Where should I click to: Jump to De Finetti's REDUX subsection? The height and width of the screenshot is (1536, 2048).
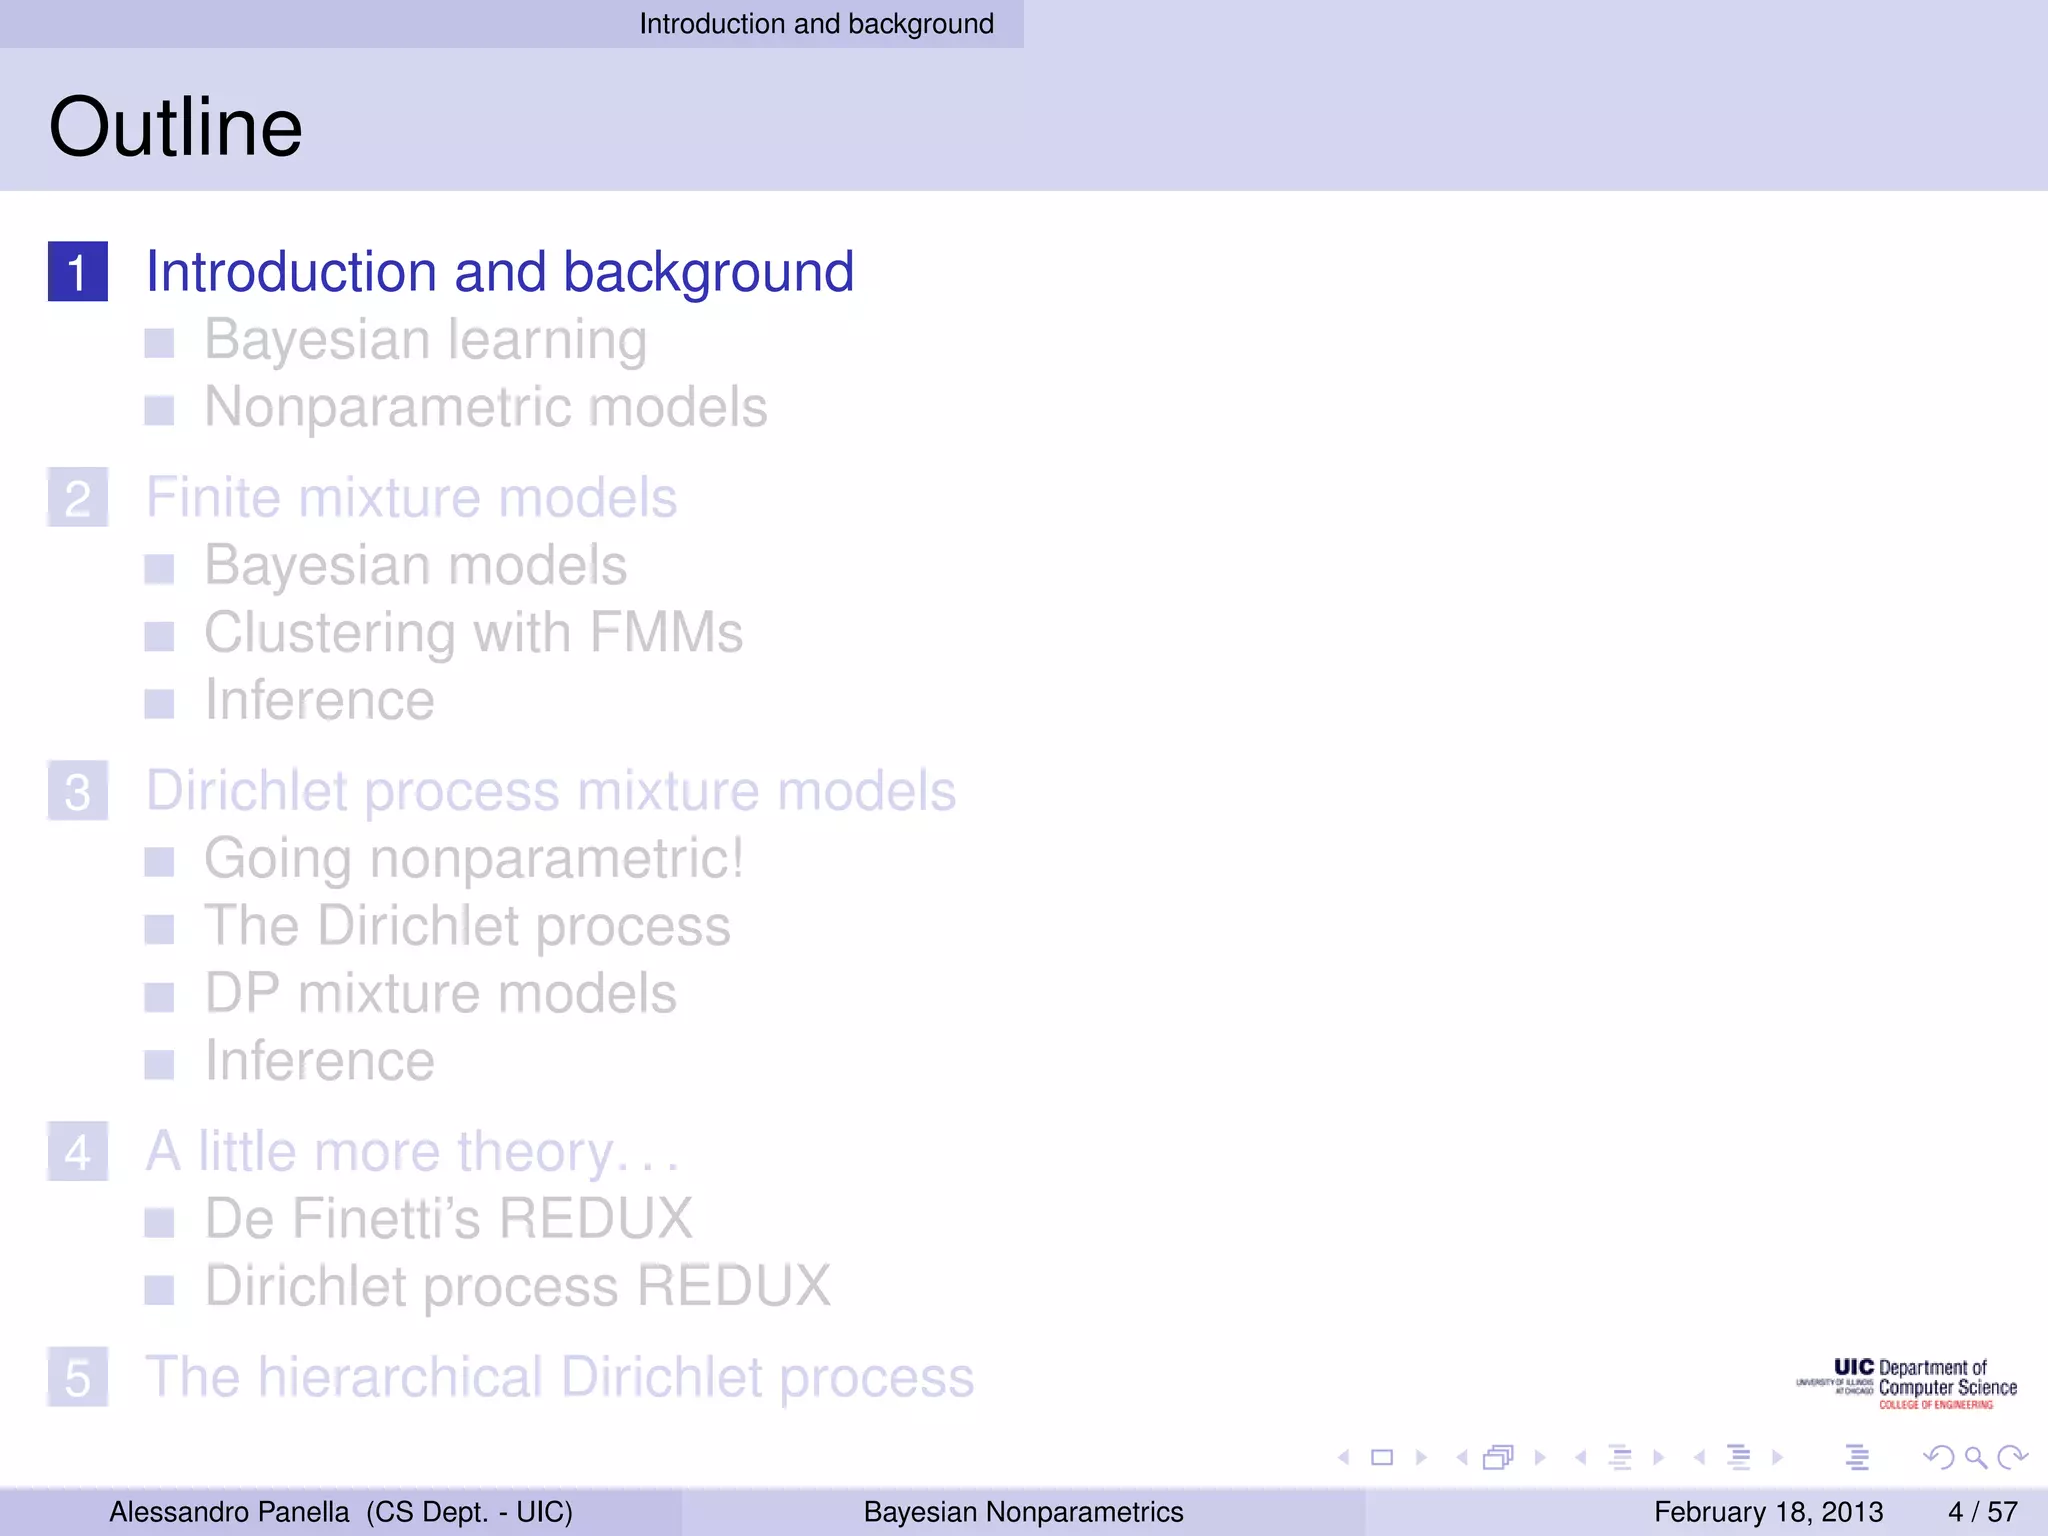(449, 1218)
